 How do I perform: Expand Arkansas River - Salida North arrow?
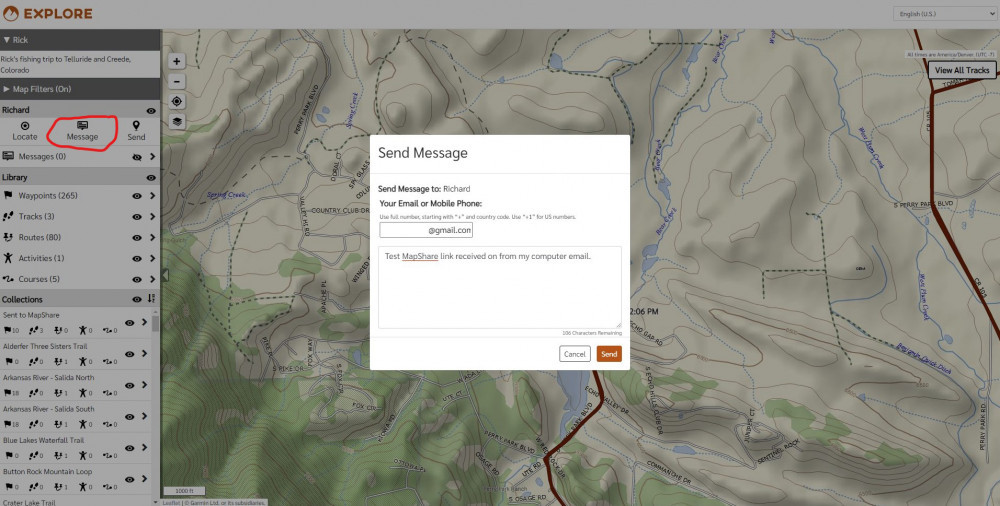pyautogui.click(x=144, y=385)
